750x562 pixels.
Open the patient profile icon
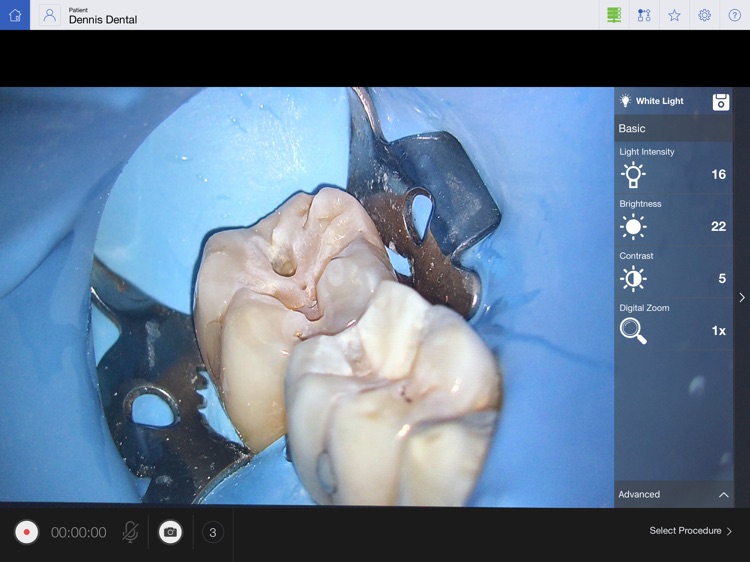49,15
